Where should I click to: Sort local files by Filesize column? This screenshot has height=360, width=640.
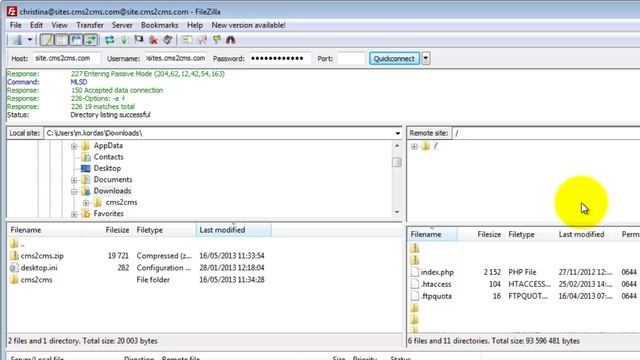tap(107, 230)
